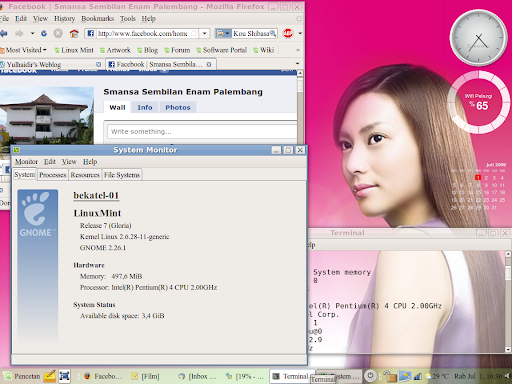This screenshot has width=512, height=384.
Task: Close the Facebook Smansa Sembilan tab
Action: pos(209,64)
